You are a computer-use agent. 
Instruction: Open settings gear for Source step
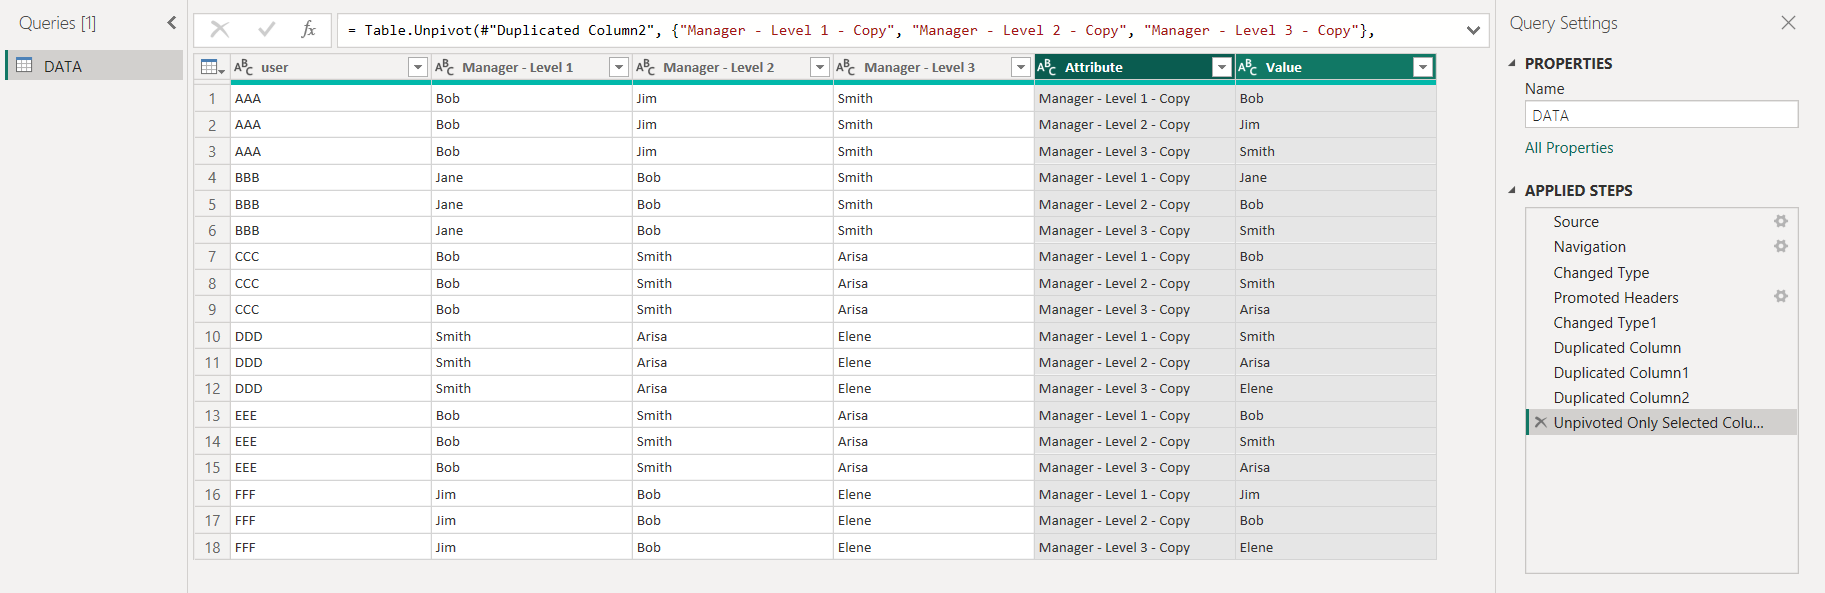1781,221
